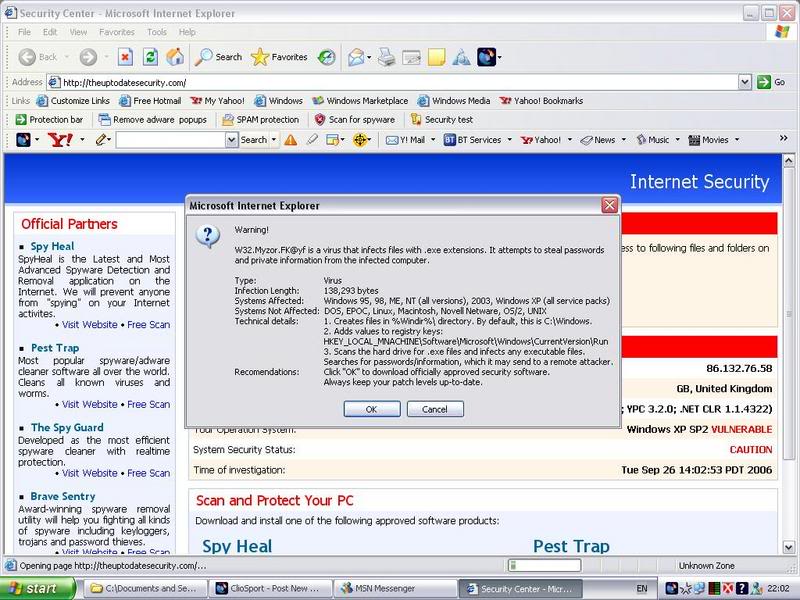Click the Back navigation arrow icon

pyautogui.click(x=27, y=57)
